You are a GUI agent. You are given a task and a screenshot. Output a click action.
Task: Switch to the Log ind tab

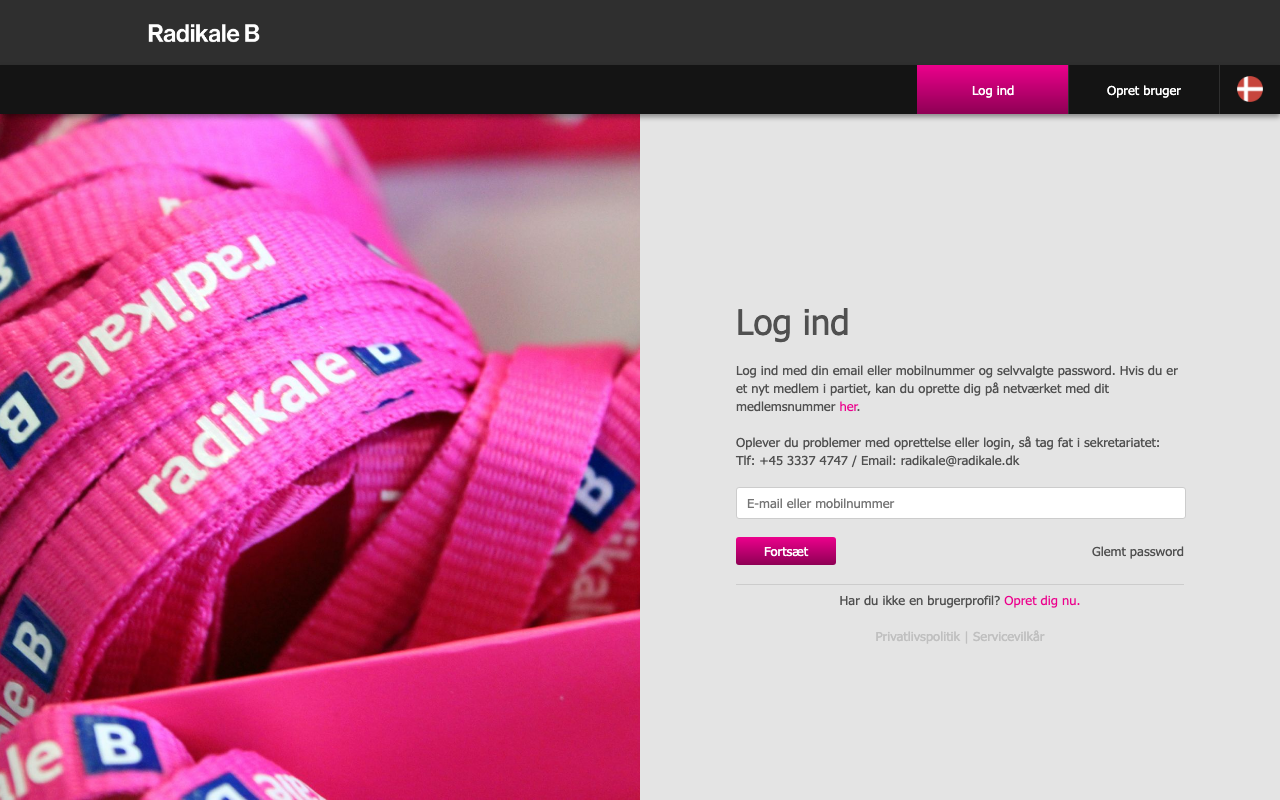992,90
